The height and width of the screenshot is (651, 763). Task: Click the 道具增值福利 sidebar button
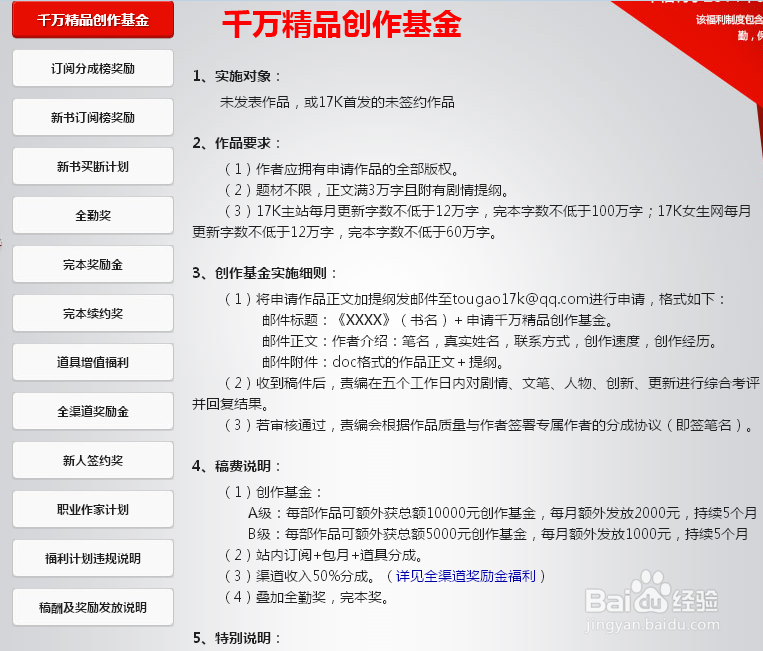(93, 362)
